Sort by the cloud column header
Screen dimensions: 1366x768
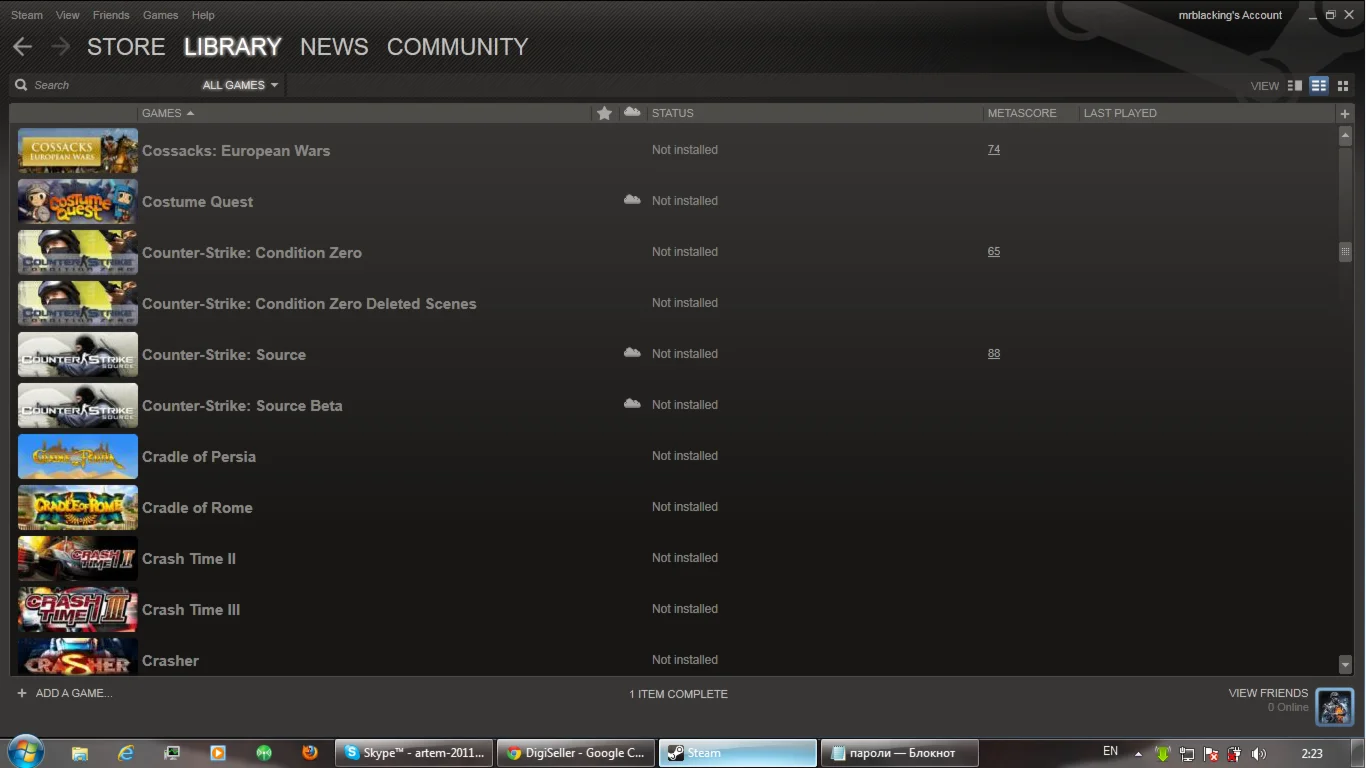point(631,112)
